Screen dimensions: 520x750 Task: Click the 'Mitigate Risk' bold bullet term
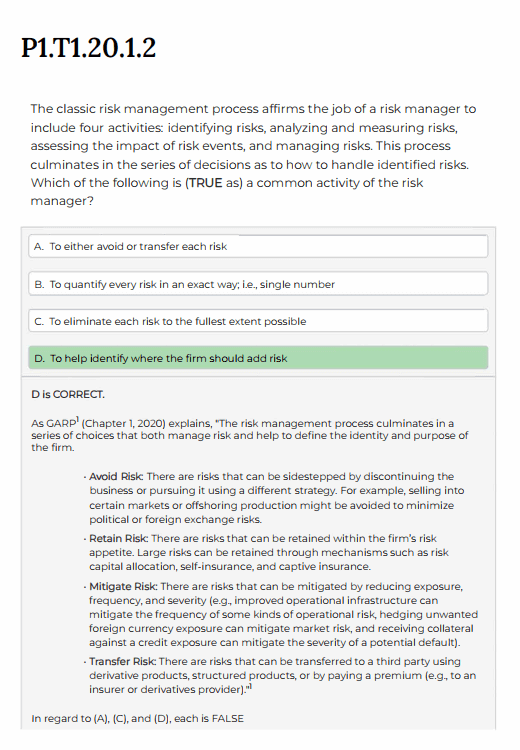click(x=123, y=586)
